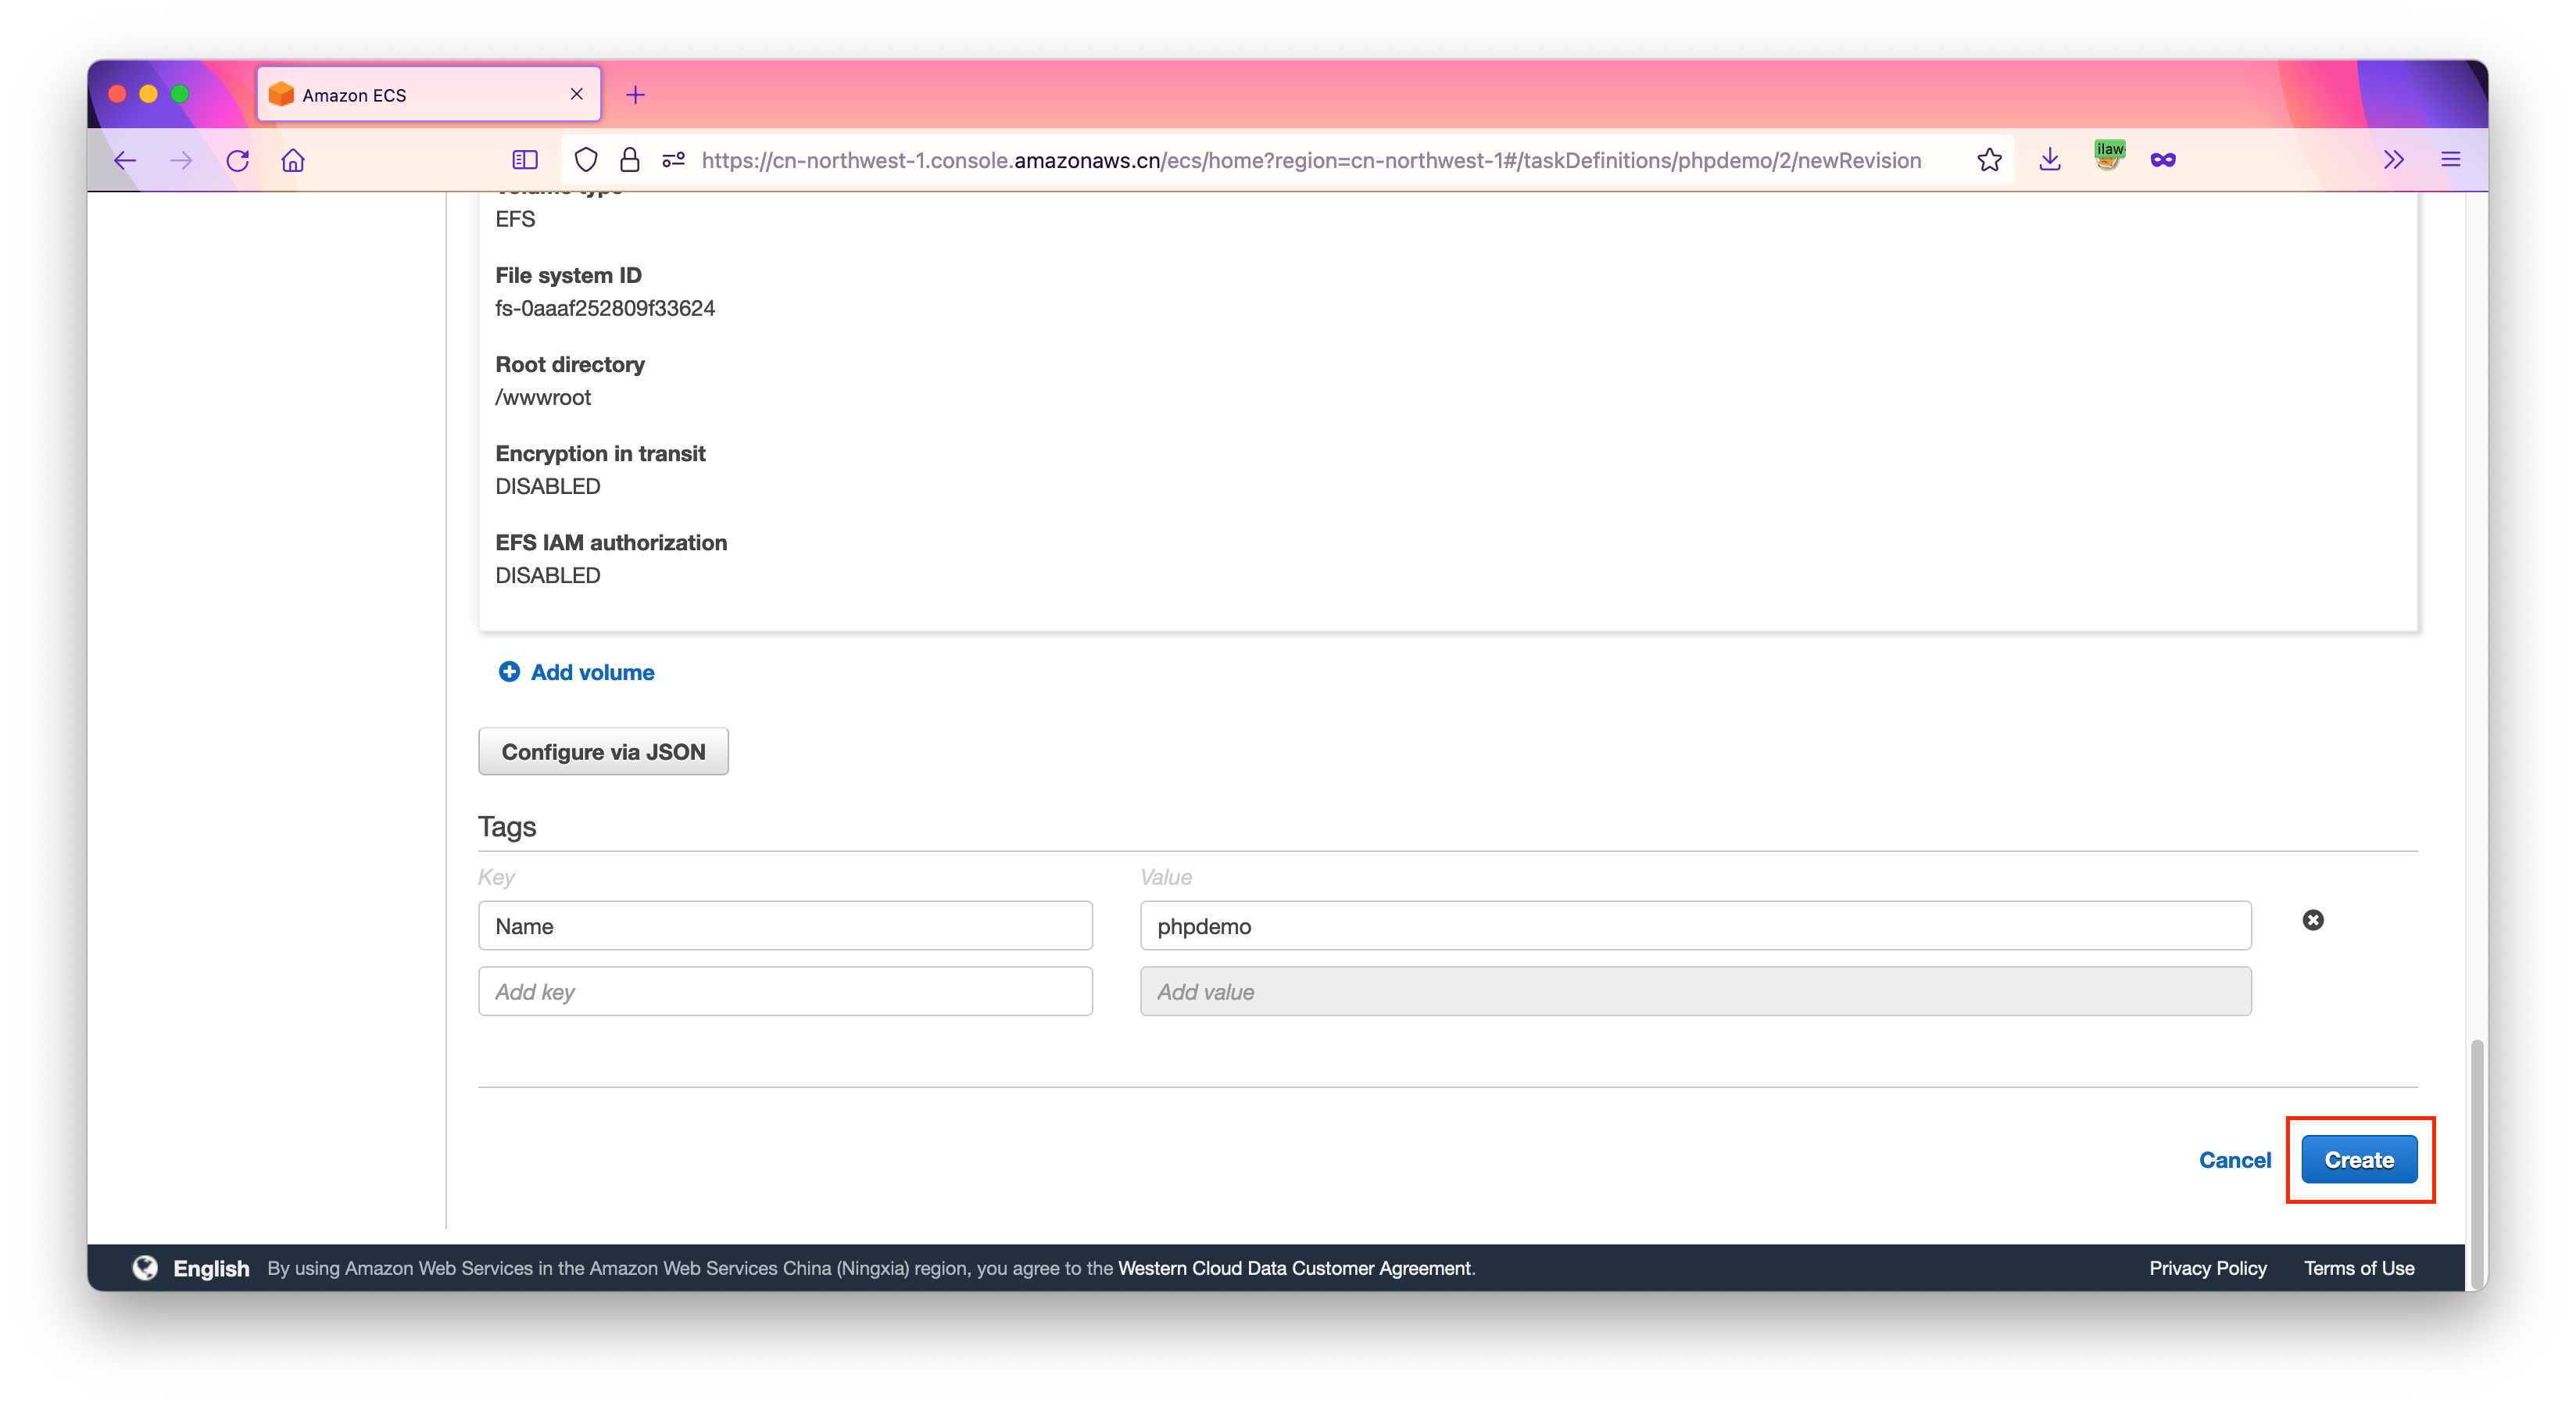Click the Encryption in transit label
Screen dimensions: 2576x1407
point(600,453)
